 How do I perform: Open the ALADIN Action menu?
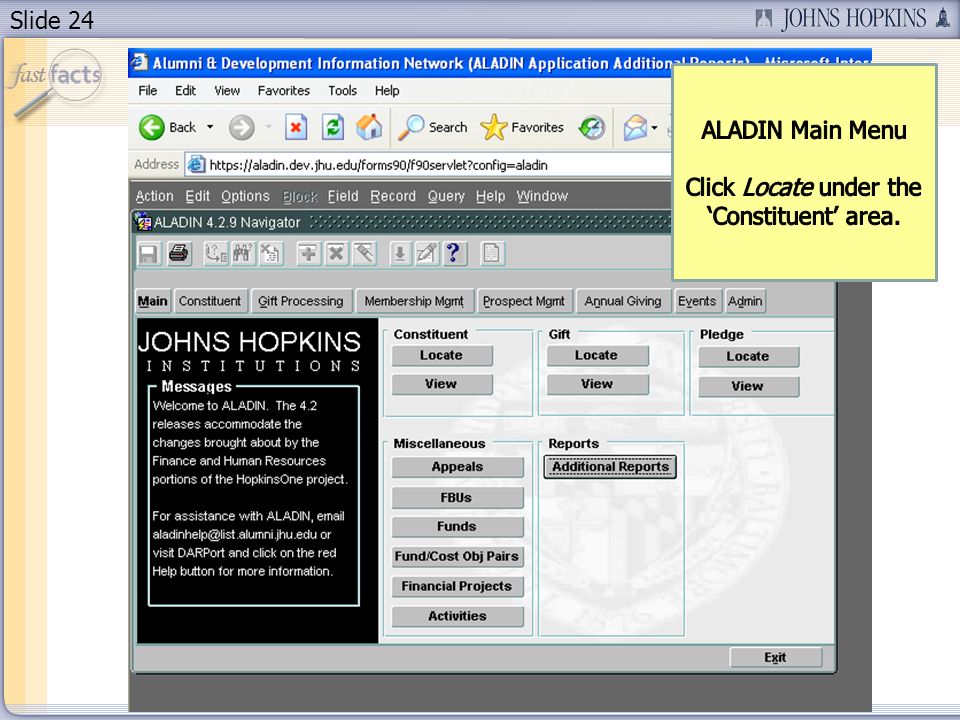[x=154, y=196]
